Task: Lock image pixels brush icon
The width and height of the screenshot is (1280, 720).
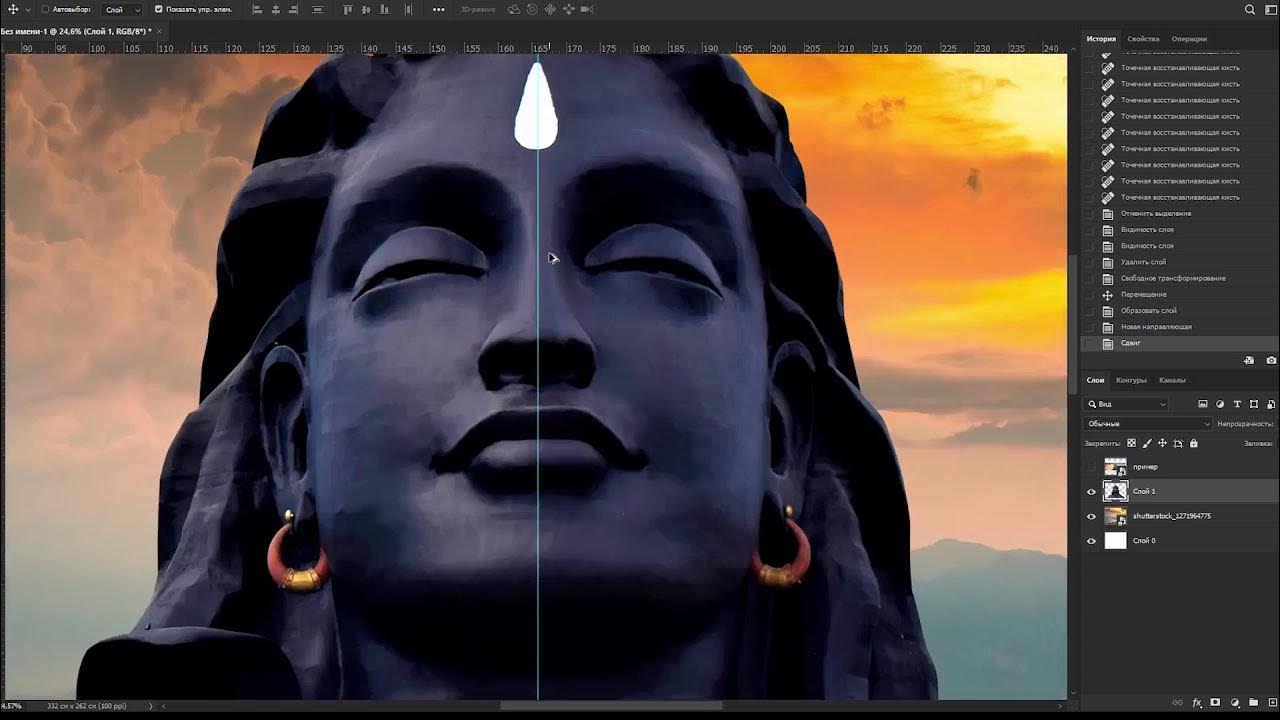Action: (1147, 443)
